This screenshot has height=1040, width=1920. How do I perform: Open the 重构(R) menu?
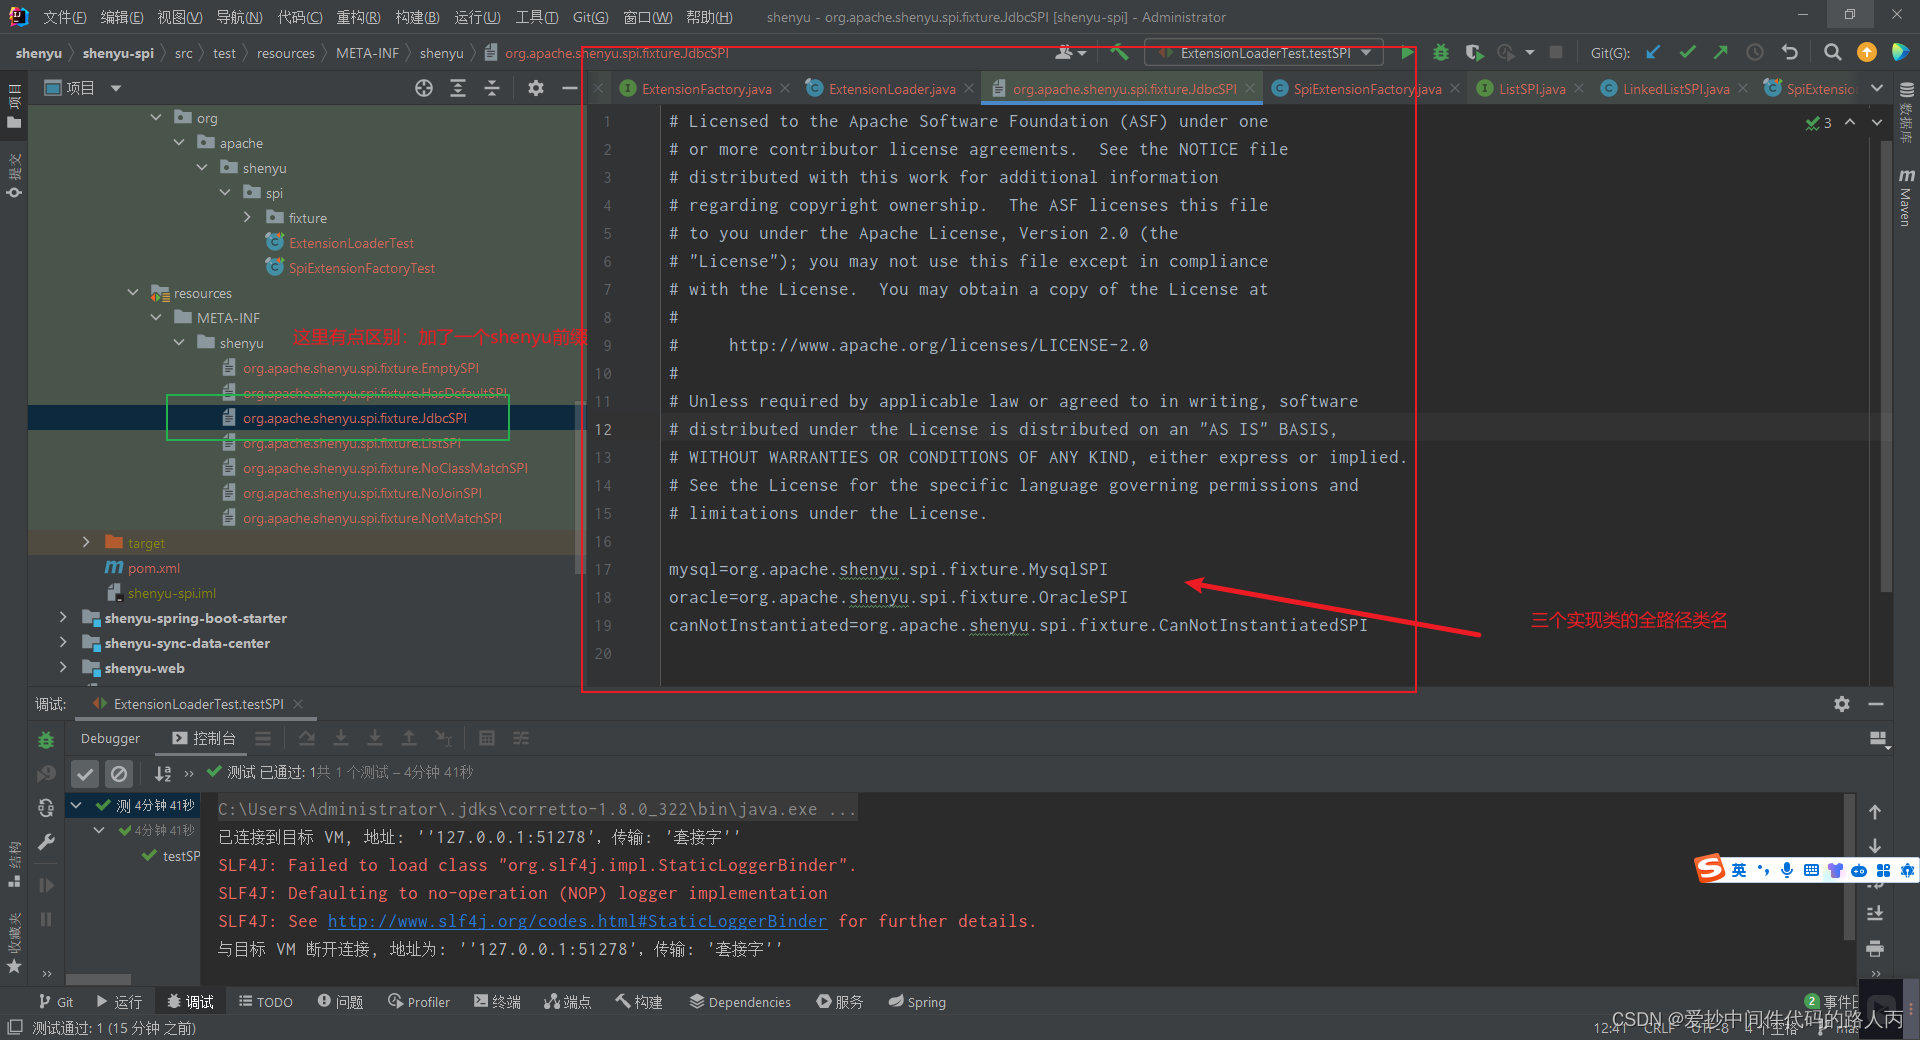pos(357,17)
